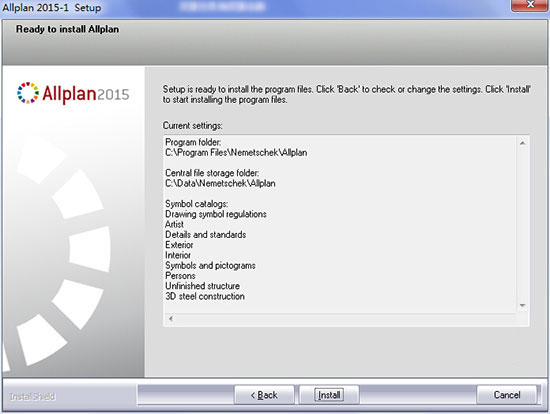Select the path C:\Data\Nemetschek\Allplan
This screenshot has height=414, width=550.
[x=220, y=183]
